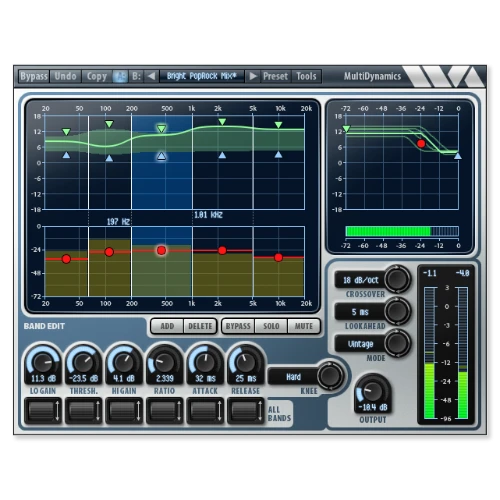The image size is (500, 500).
Task: Click the DELETE band button
Action: point(200,326)
